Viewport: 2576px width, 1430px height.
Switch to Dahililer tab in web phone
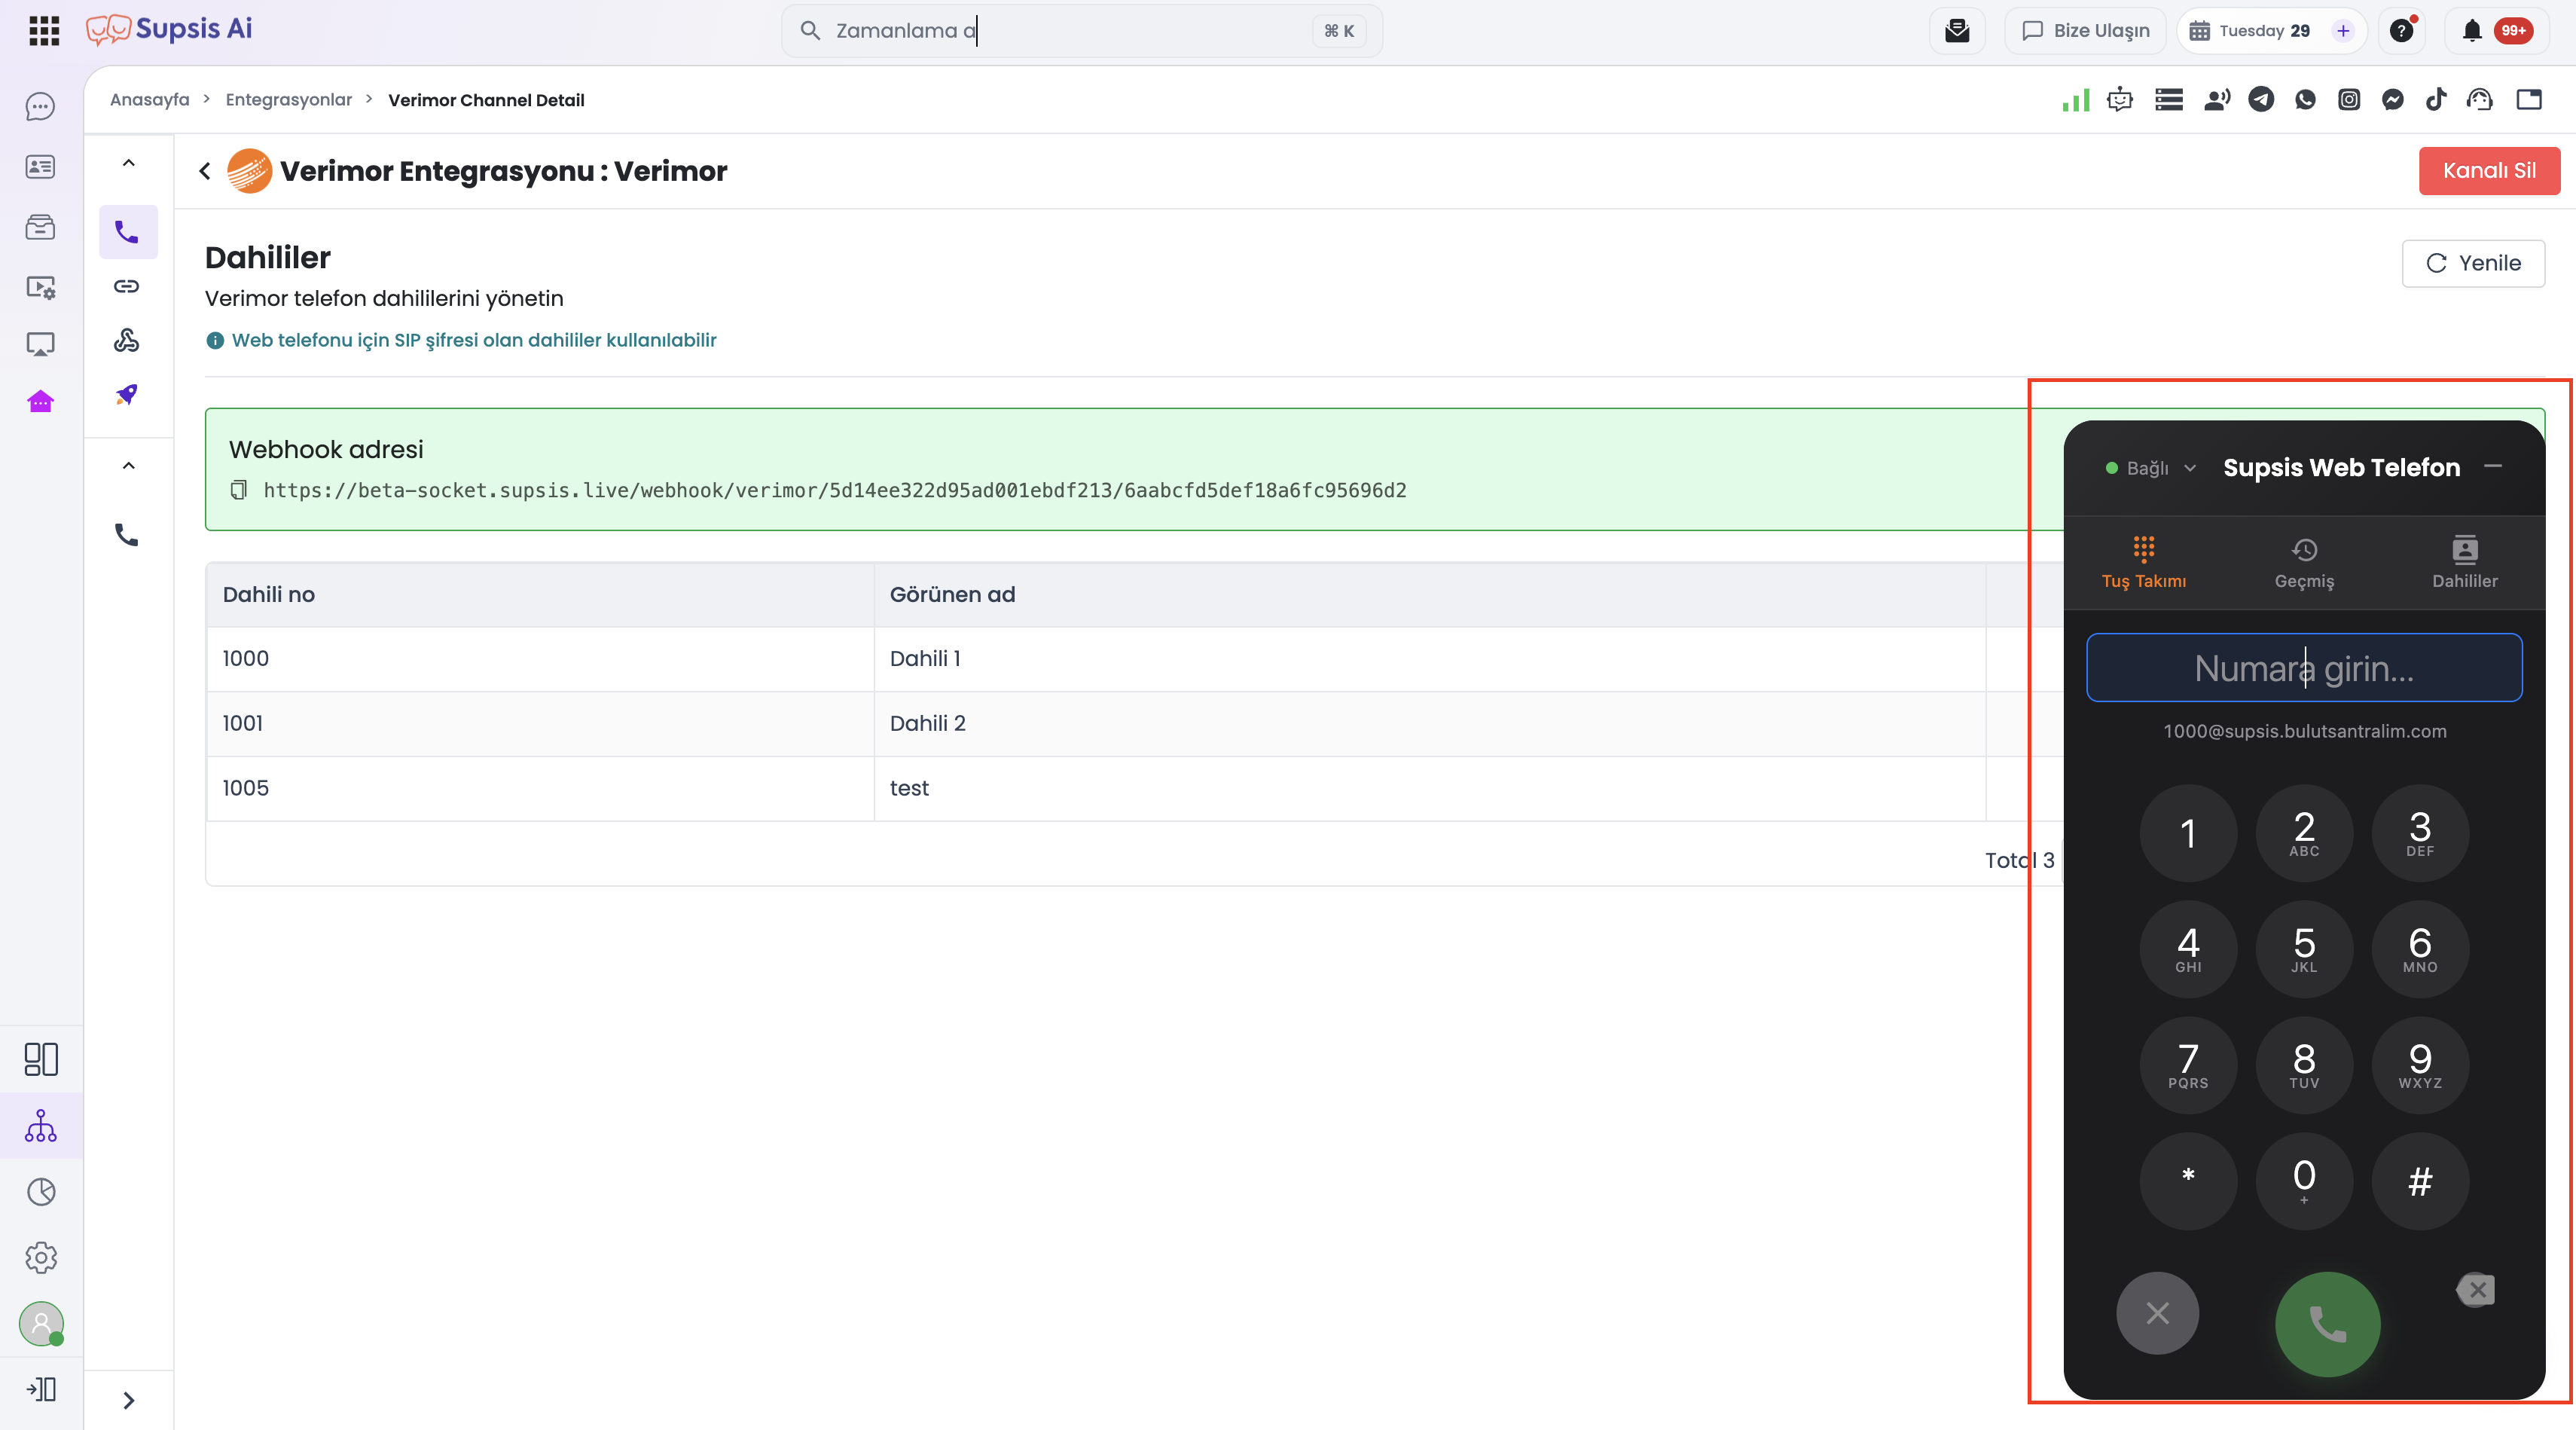[x=2465, y=563]
